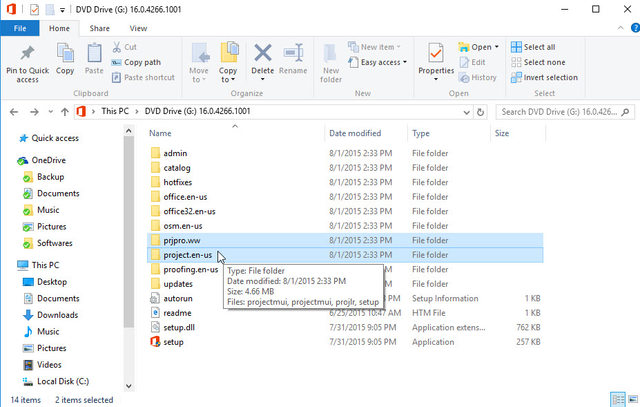Expand the Delete options arrow
This screenshot has width=640, height=407.
click(262, 80)
